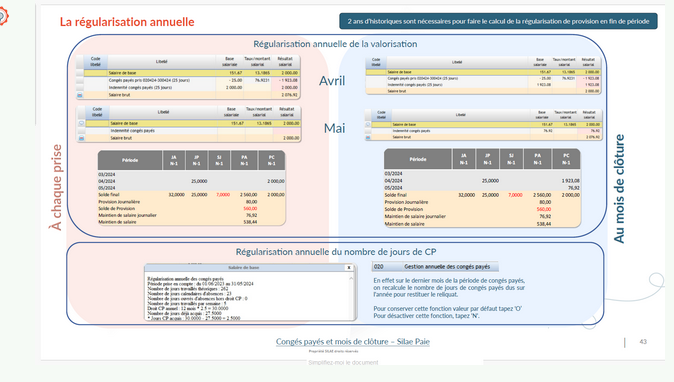This screenshot has height=382, width=674.
Task: Click the 'Salaire brut' row icon in left Avril table
Action: click(x=80, y=95)
